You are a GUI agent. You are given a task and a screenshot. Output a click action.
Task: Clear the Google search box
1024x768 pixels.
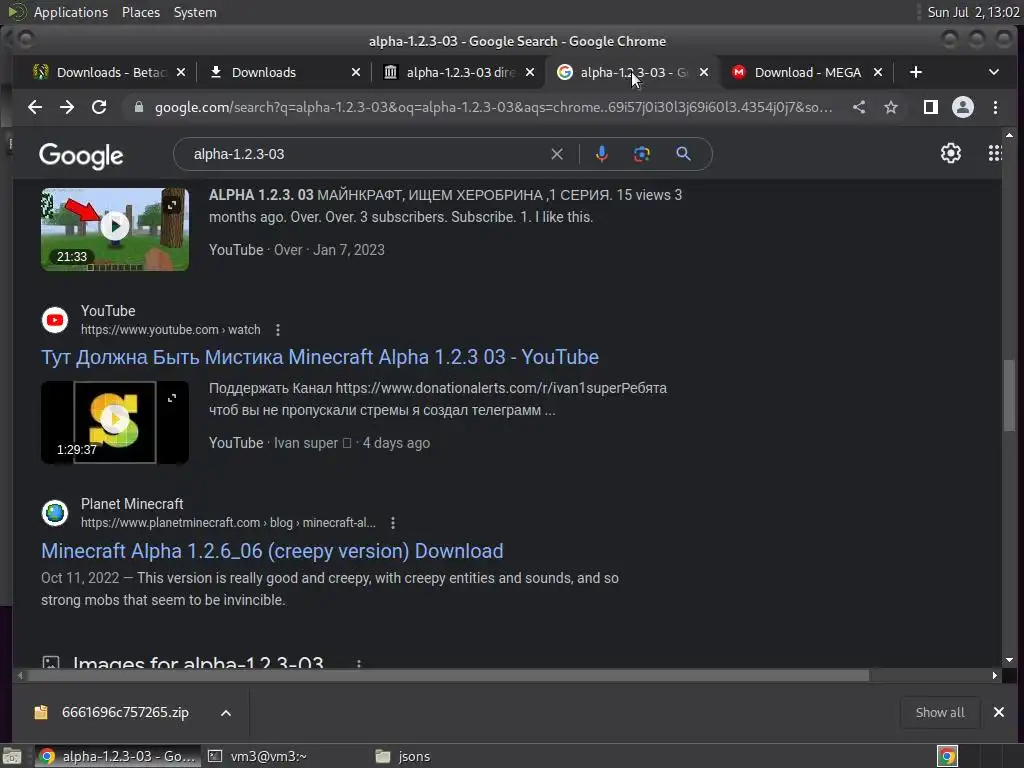(x=556, y=154)
